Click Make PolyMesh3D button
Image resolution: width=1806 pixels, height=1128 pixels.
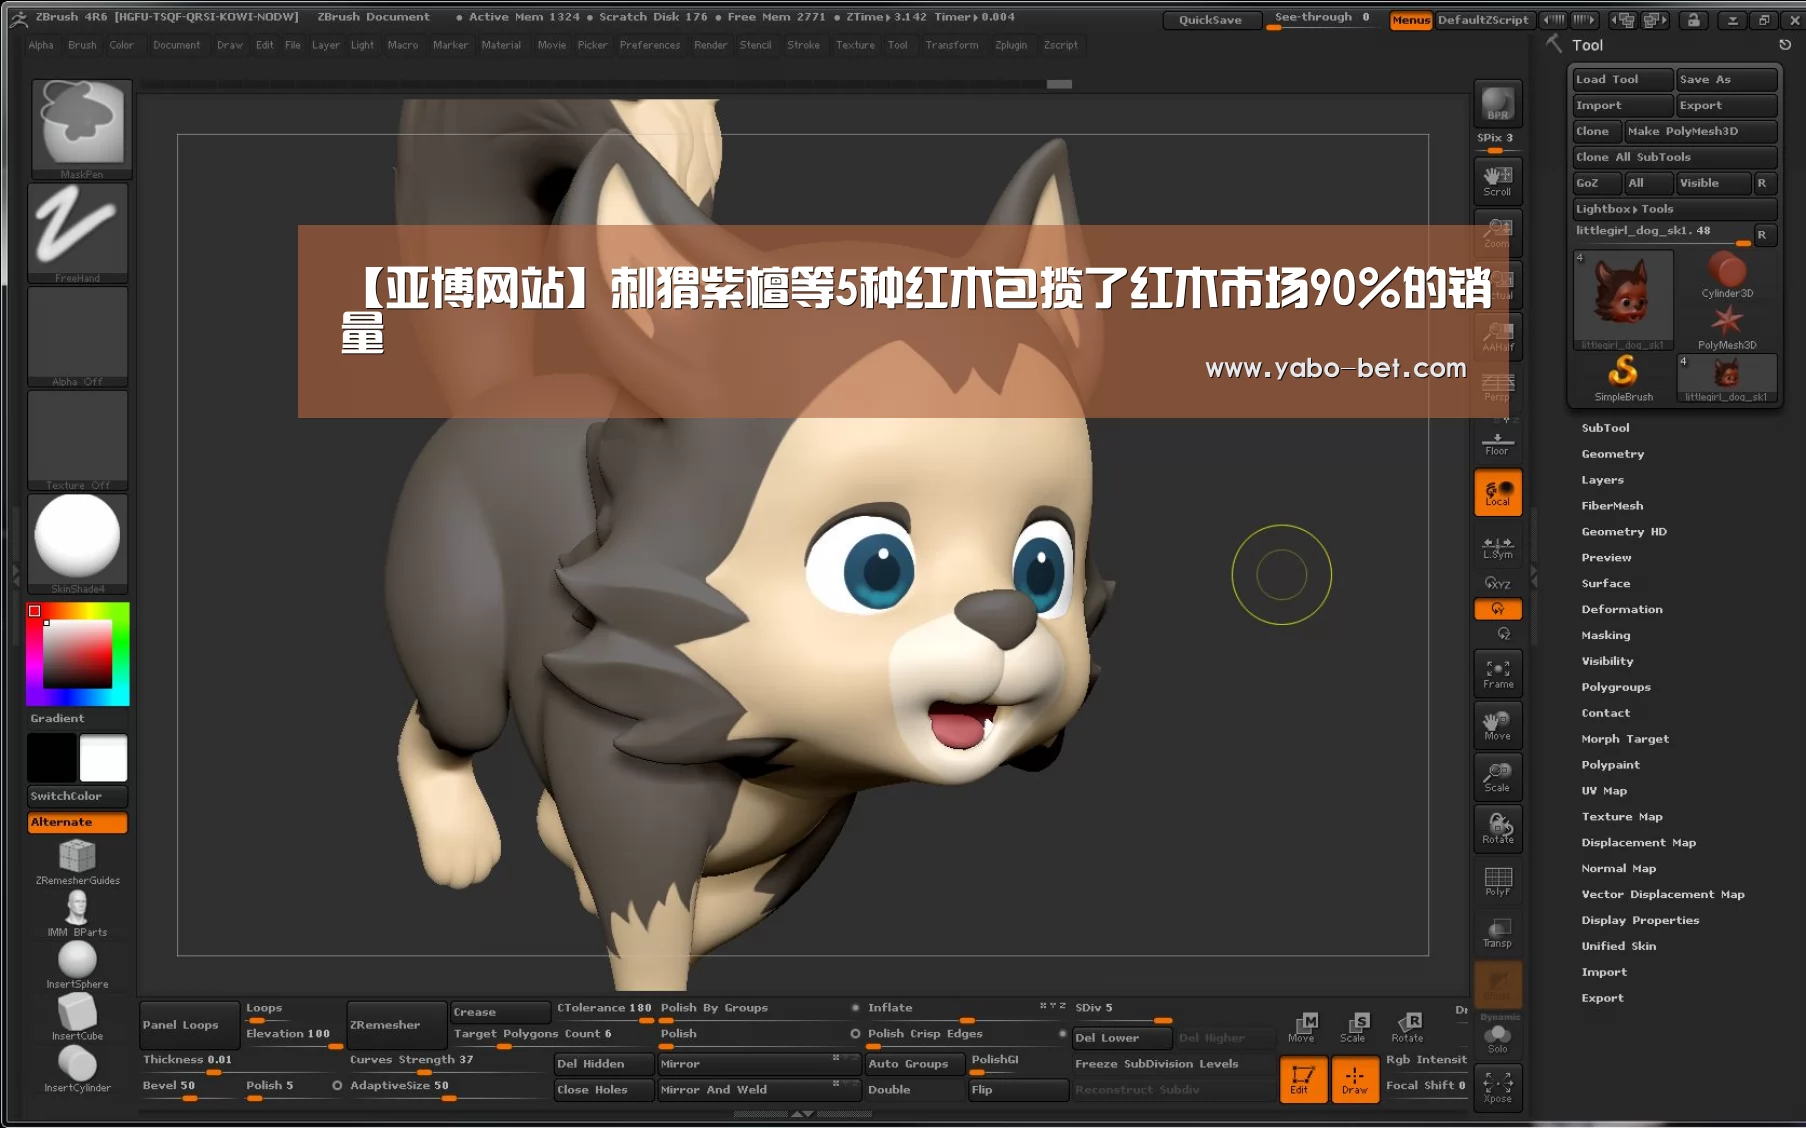1700,131
